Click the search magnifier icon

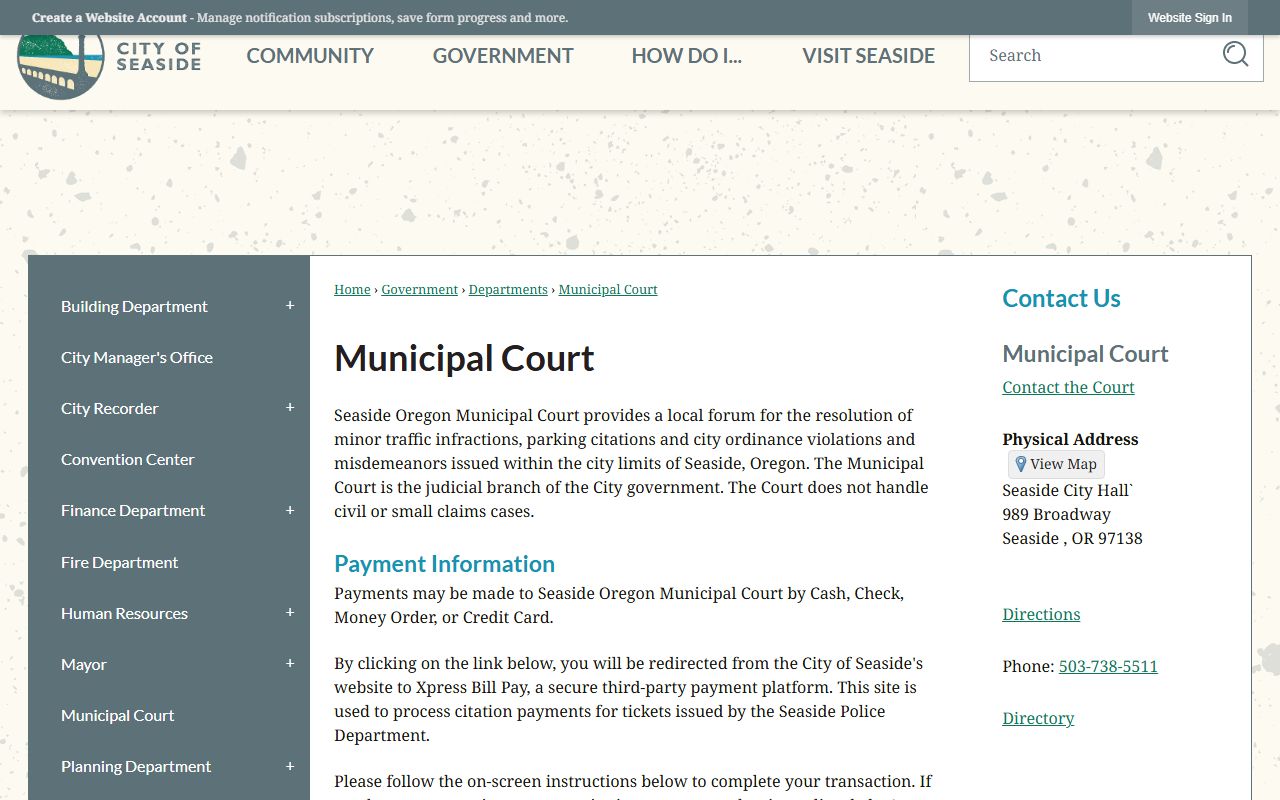point(1235,55)
